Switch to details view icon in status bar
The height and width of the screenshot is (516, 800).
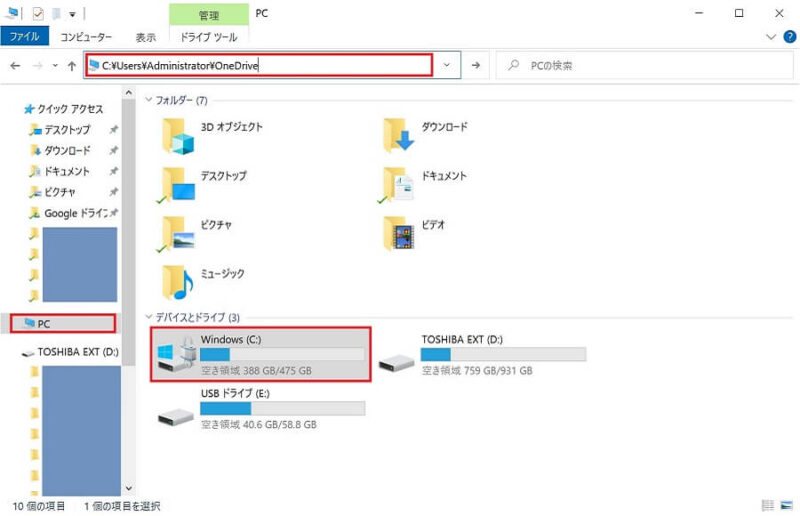[767, 505]
